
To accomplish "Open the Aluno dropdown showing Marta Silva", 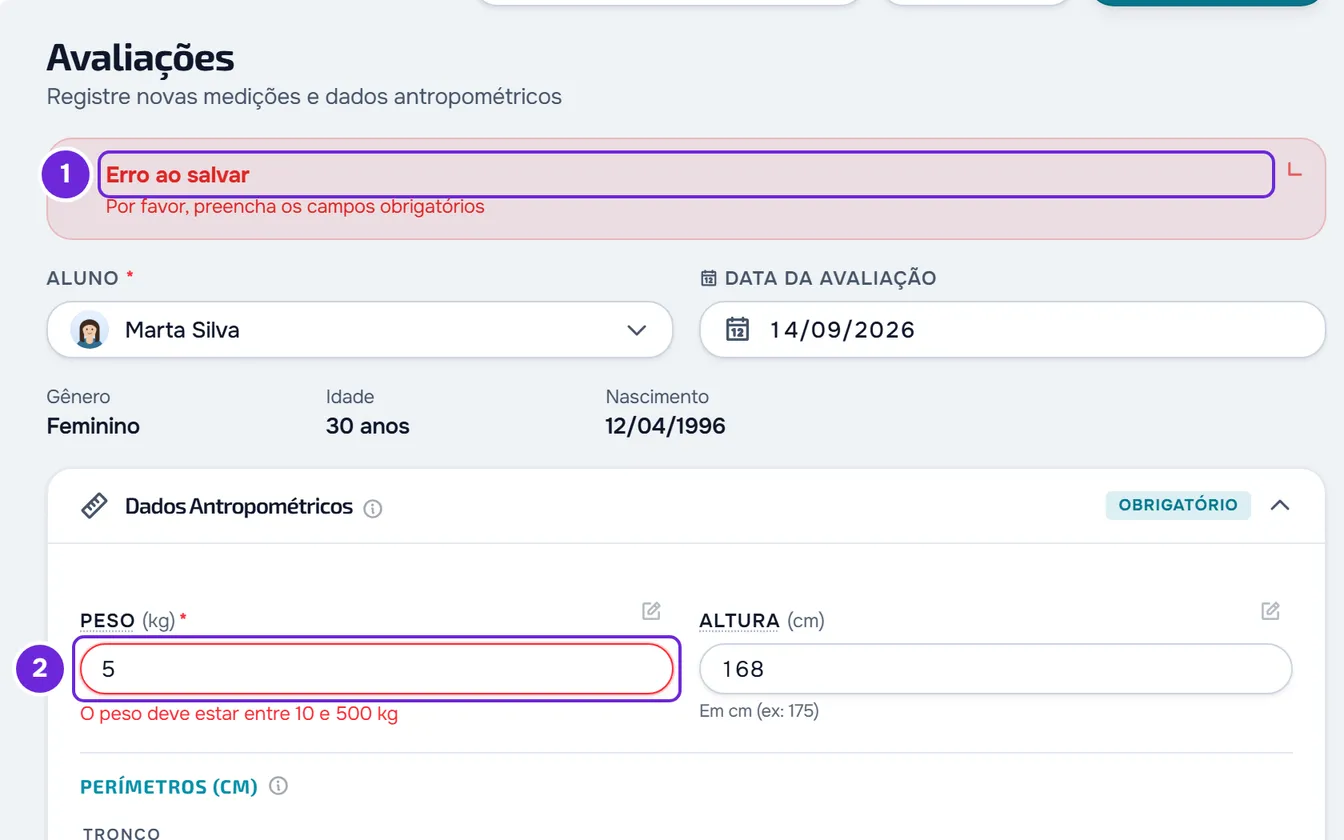I will (x=360, y=330).
